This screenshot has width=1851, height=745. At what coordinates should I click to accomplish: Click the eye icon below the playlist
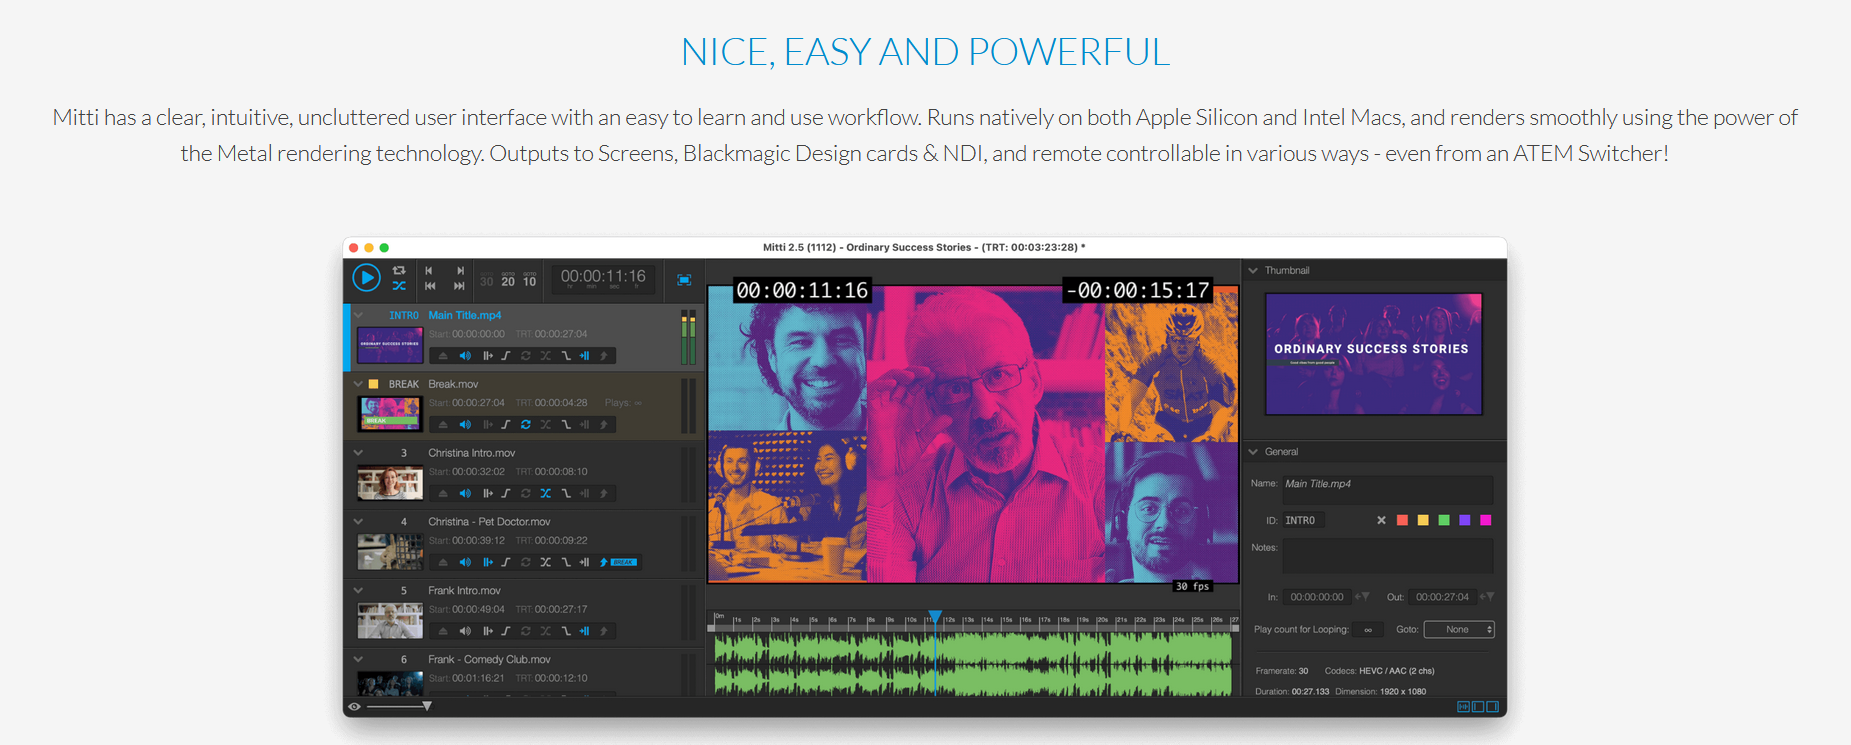pyautogui.click(x=354, y=707)
